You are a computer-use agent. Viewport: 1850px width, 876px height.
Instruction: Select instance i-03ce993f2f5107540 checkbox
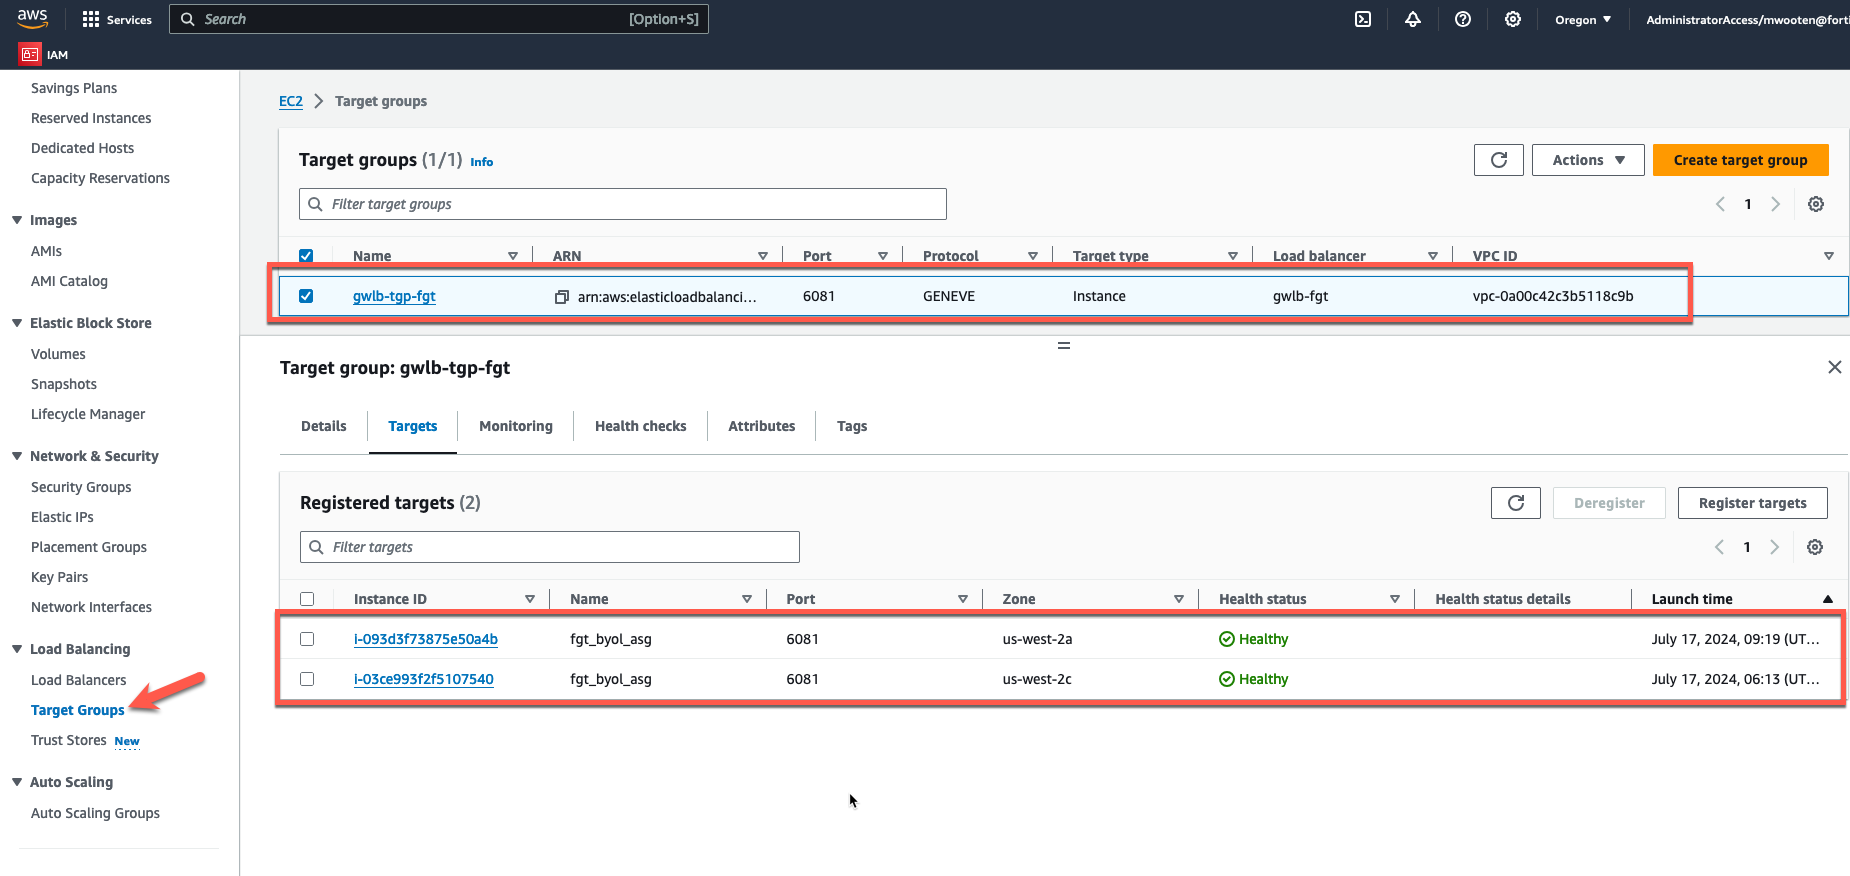(307, 679)
